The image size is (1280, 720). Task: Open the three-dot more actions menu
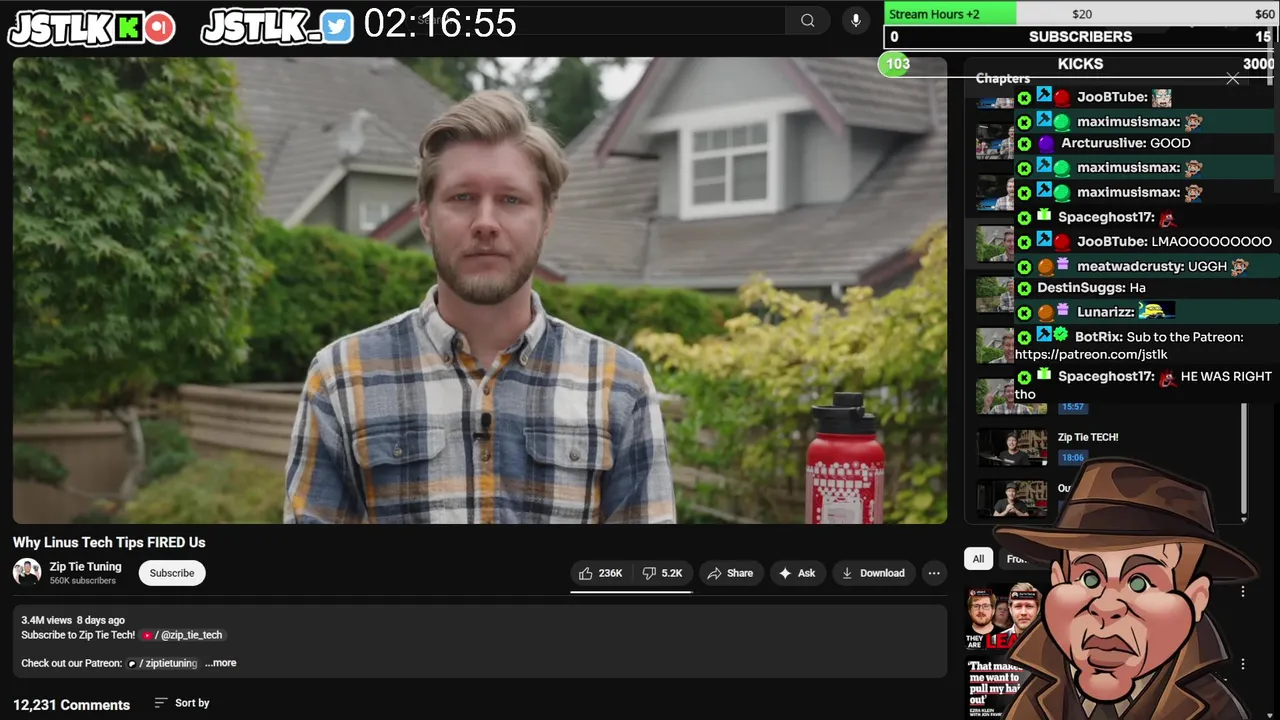(934, 573)
